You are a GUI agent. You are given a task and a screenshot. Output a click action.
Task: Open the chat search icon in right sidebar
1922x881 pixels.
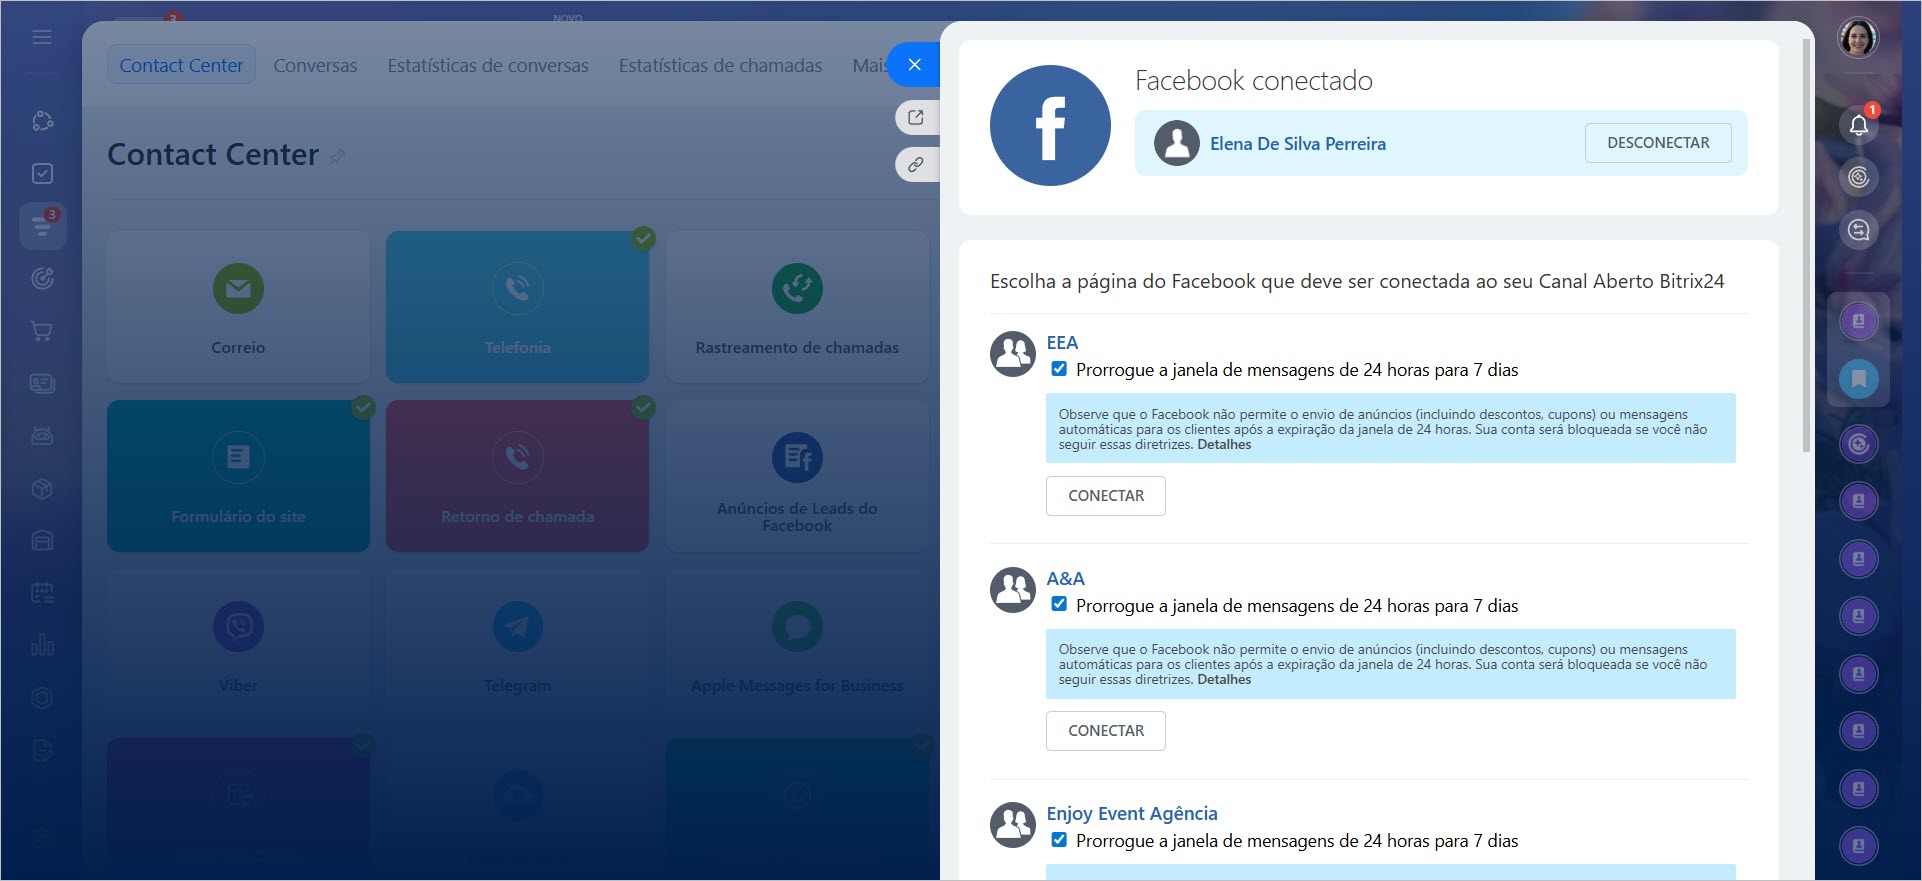click(x=1858, y=231)
